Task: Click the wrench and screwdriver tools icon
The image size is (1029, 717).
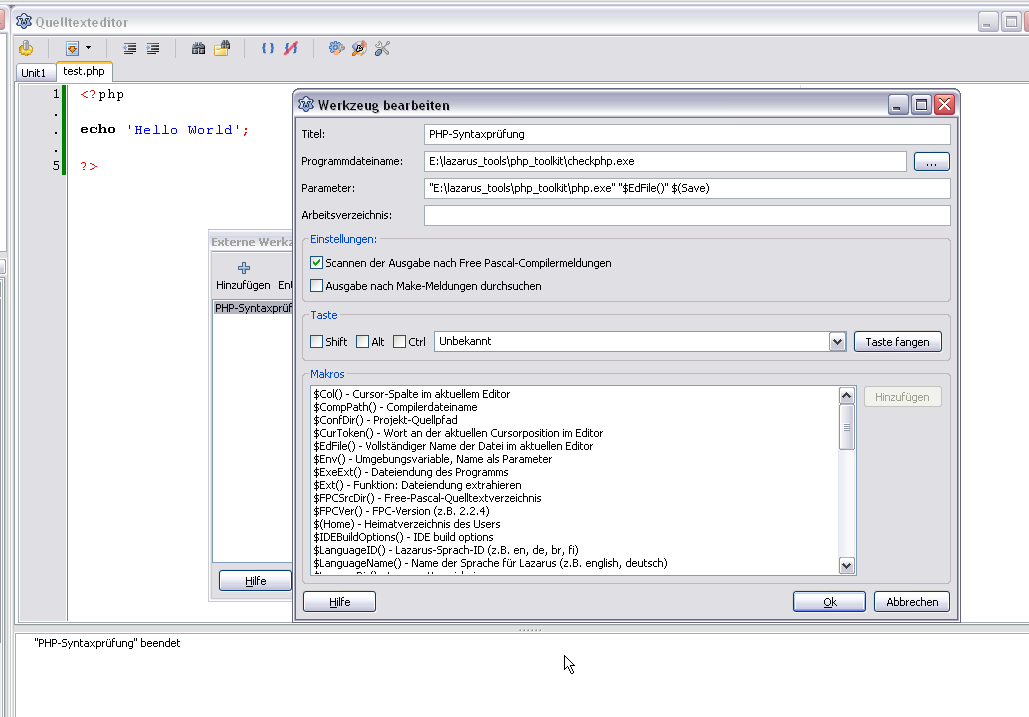Action: [382, 48]
